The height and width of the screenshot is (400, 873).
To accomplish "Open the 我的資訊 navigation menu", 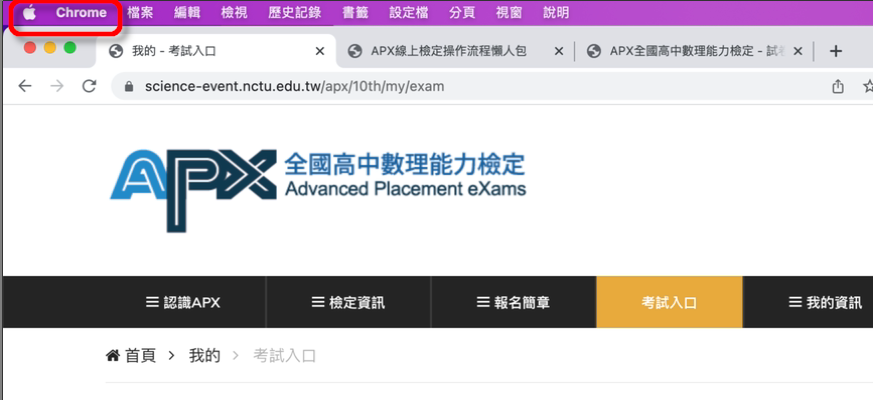I will point(826,303).
